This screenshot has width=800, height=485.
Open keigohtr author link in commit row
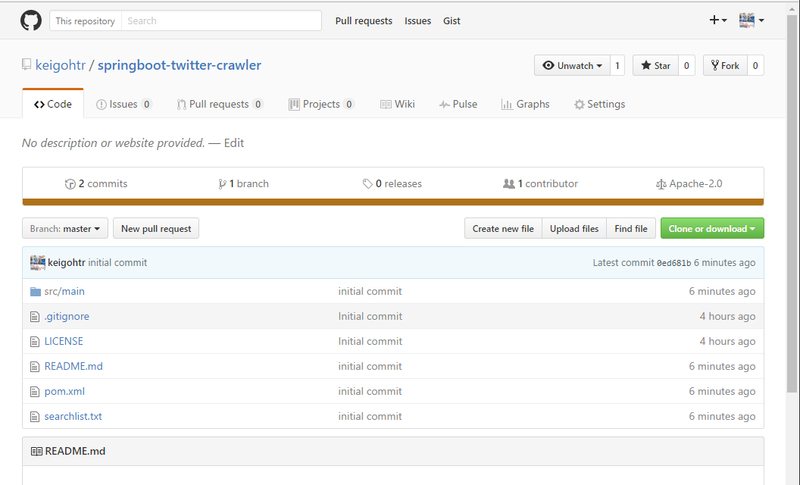(x=66, y=263)
